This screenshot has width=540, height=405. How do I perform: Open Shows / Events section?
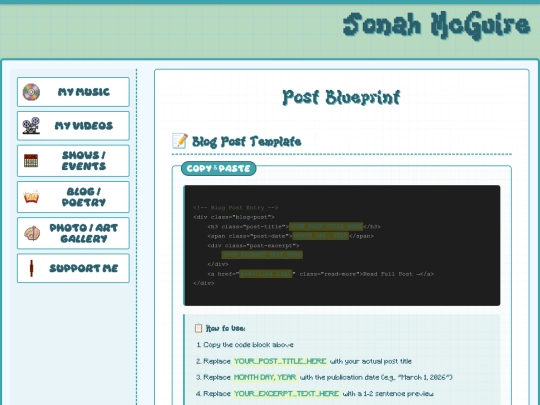73,160
